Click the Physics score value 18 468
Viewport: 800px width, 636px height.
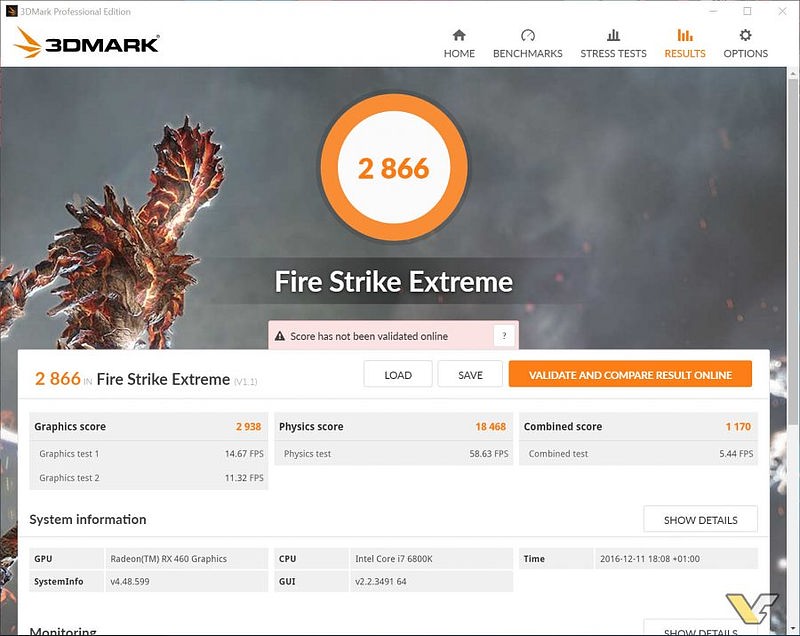coord(490,426)
